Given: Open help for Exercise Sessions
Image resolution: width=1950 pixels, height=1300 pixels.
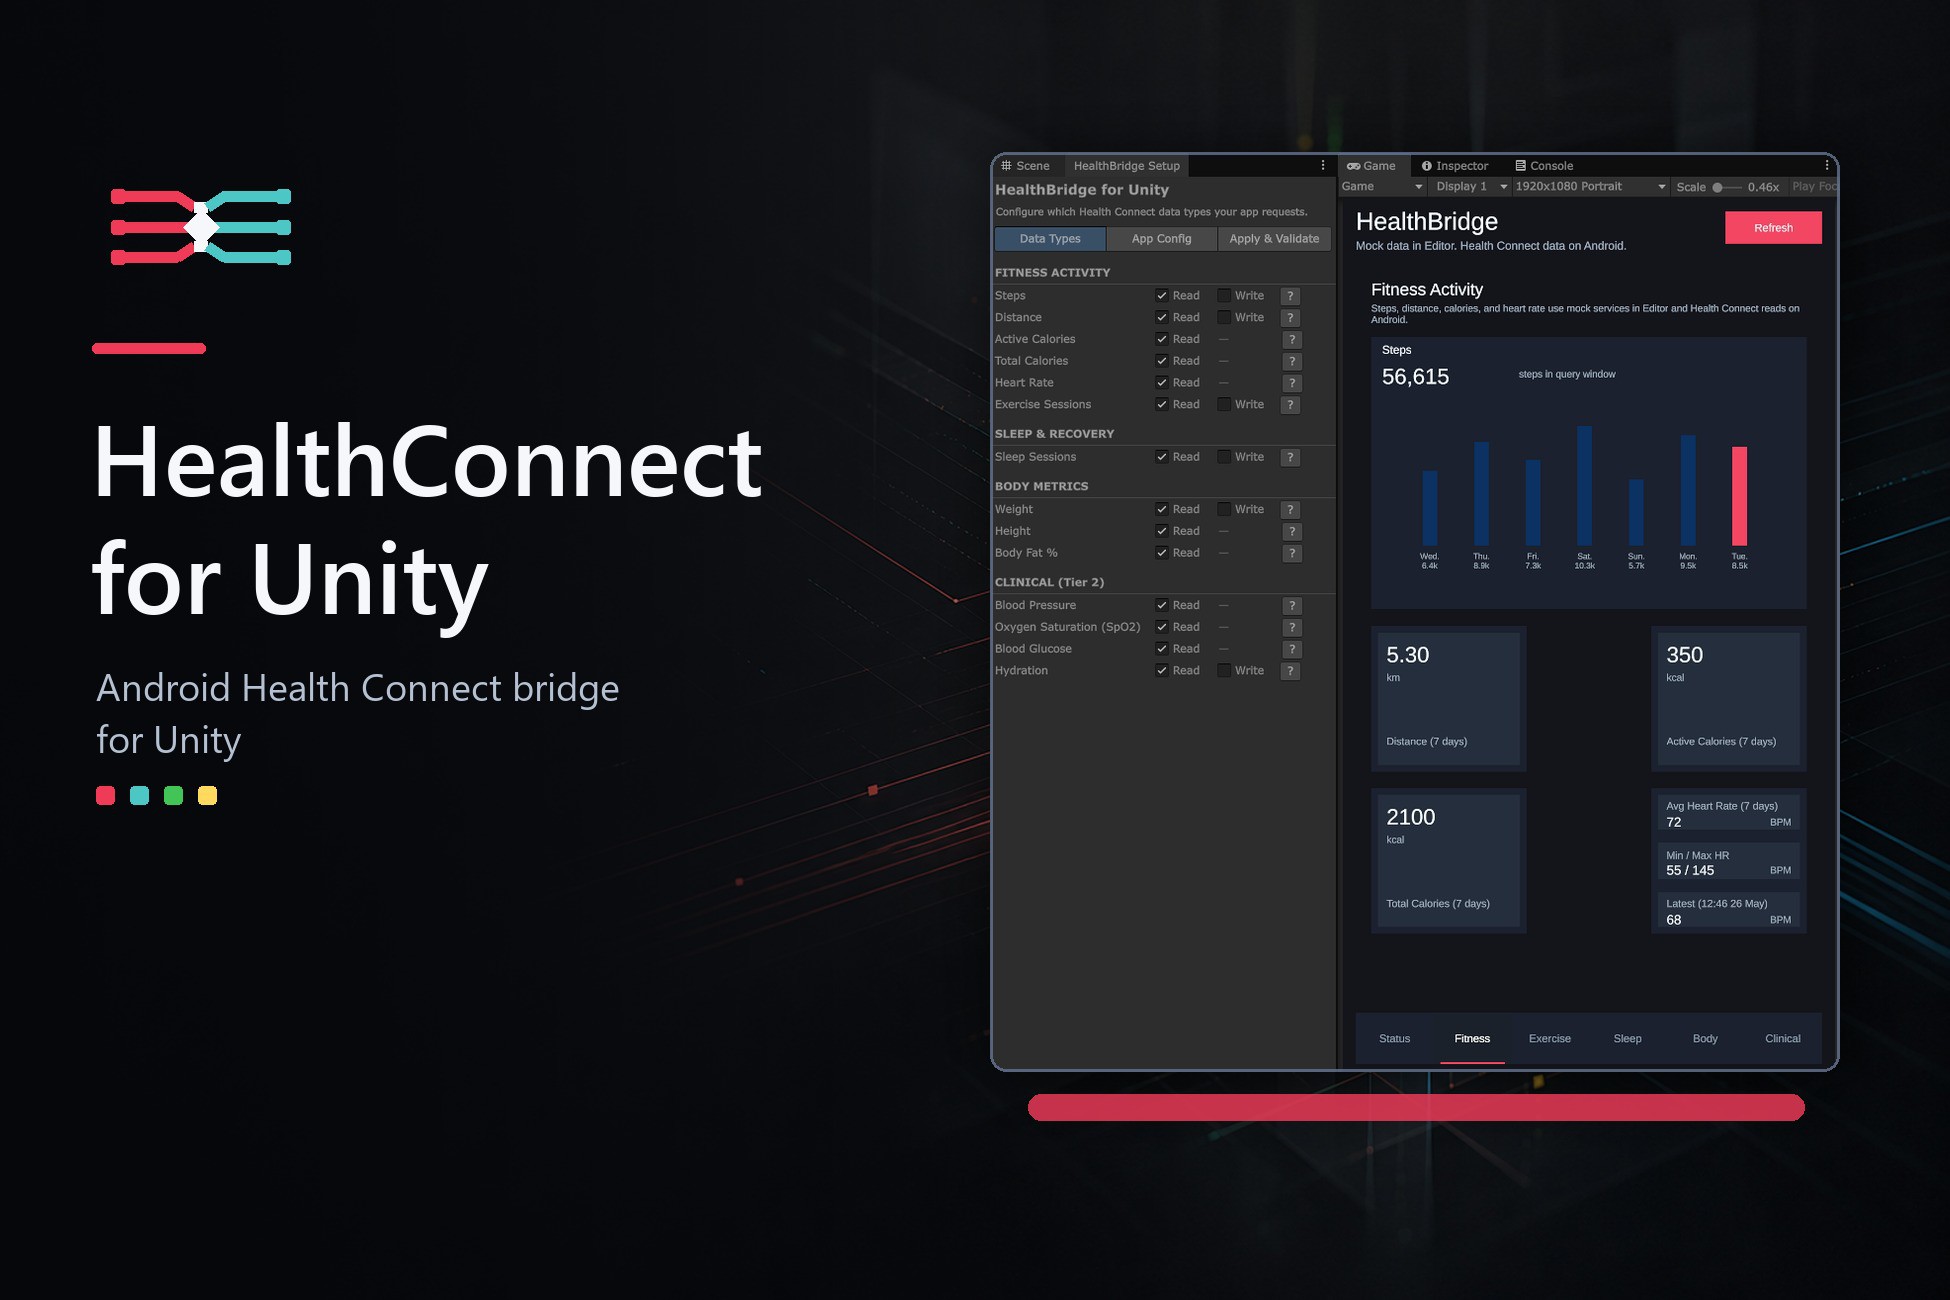Looking at the screenshot, I should (1291, 405).
